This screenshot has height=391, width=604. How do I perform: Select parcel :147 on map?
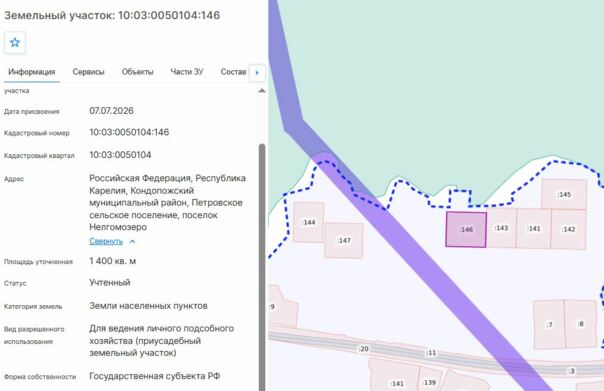[344, 240]
